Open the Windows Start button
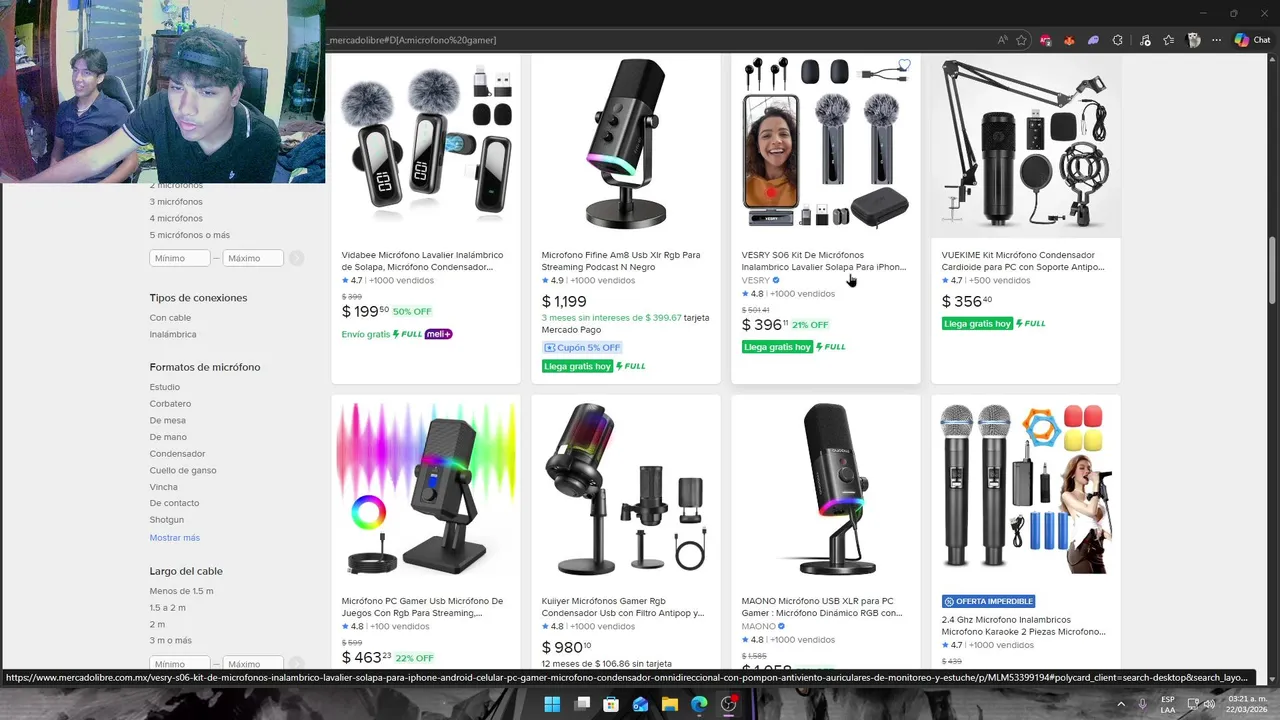 click(552, 704)
